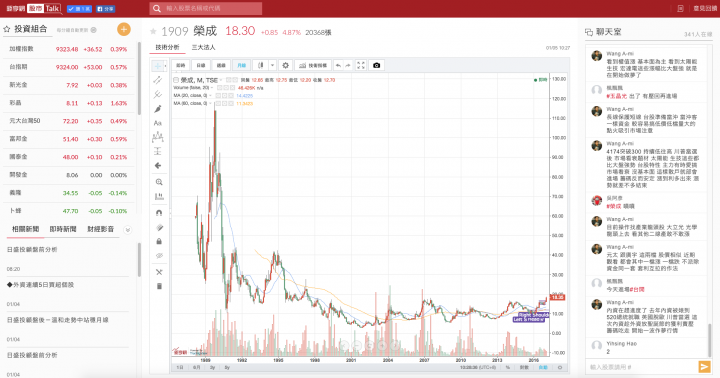Select the zoom in magnifier tool
The image size is (720, 378).
point(159,182)
